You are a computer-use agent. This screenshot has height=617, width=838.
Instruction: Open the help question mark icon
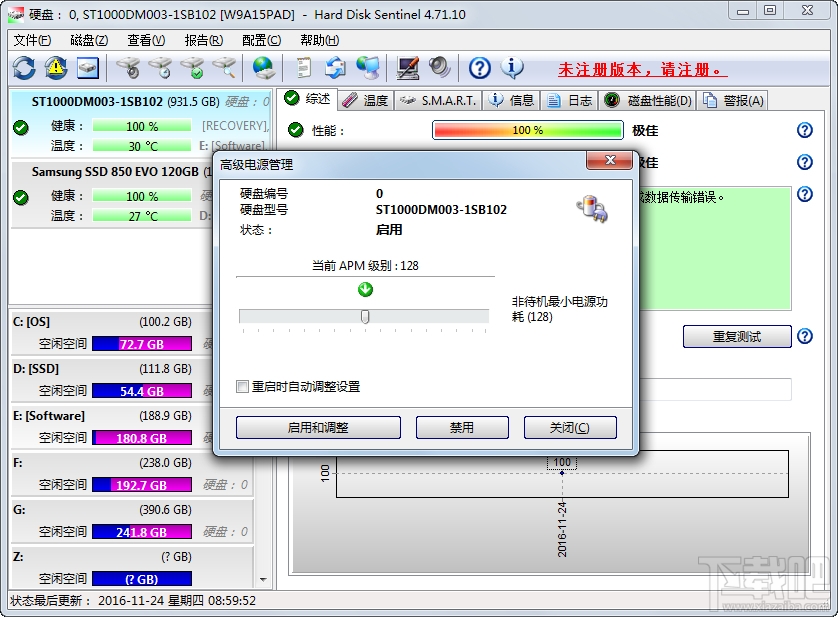(478, 67)
